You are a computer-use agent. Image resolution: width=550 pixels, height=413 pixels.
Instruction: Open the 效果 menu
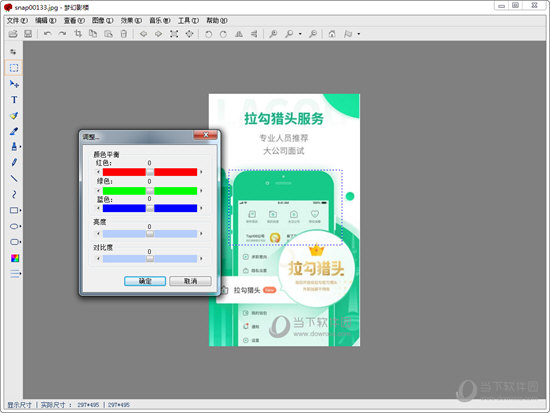pos(131,21)
